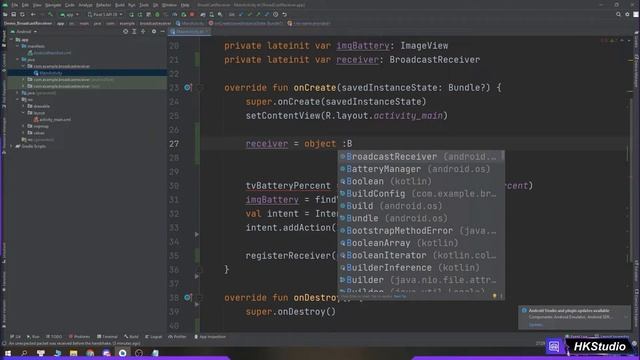Select activity_main.xml in the project tree
Screen dimensions: 640x360
tap(52, 120)
